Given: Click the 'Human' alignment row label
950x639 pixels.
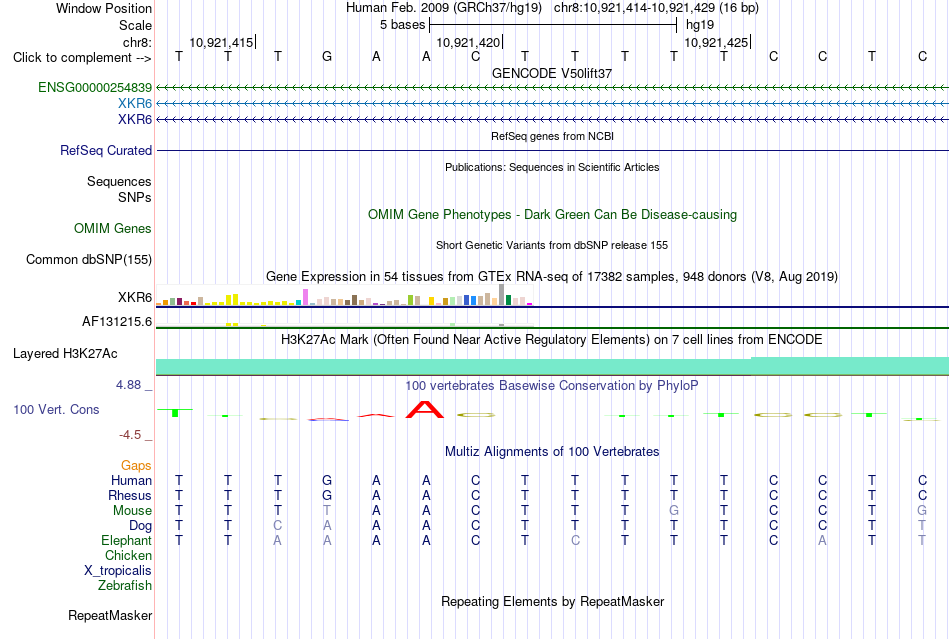Looking at the screenshot, I should (x=131, y=480).
